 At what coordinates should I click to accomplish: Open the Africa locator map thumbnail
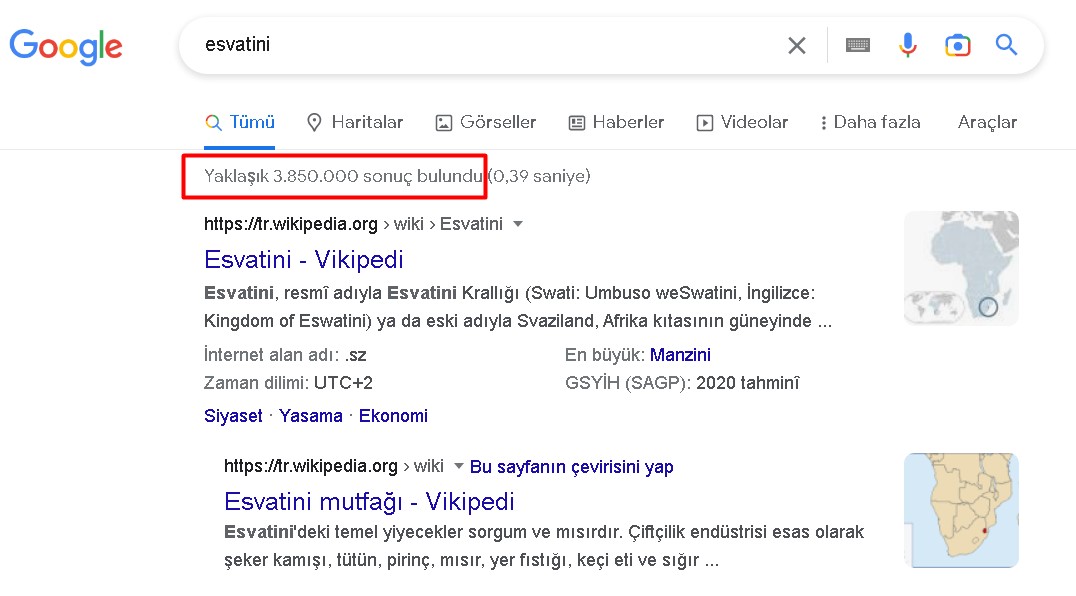(x=961, y=268)
